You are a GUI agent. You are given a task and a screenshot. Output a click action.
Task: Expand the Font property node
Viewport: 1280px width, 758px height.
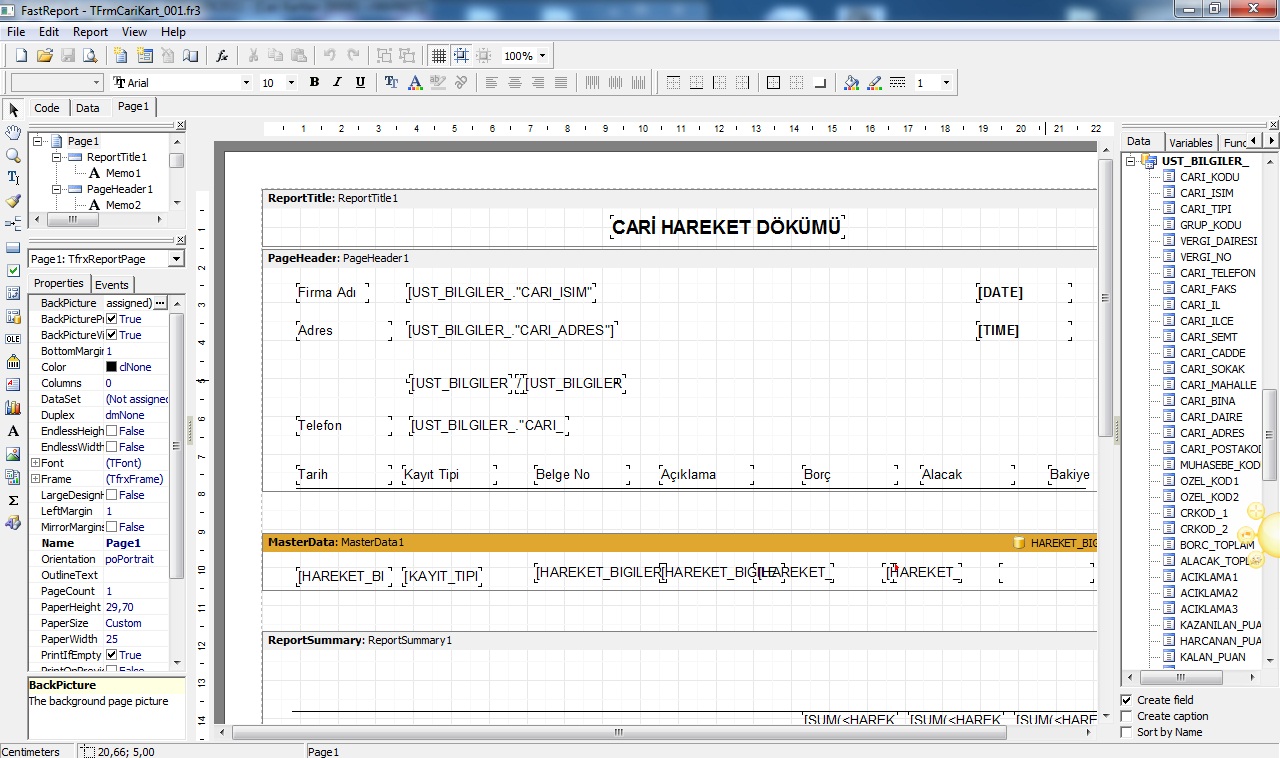point(35,463)
